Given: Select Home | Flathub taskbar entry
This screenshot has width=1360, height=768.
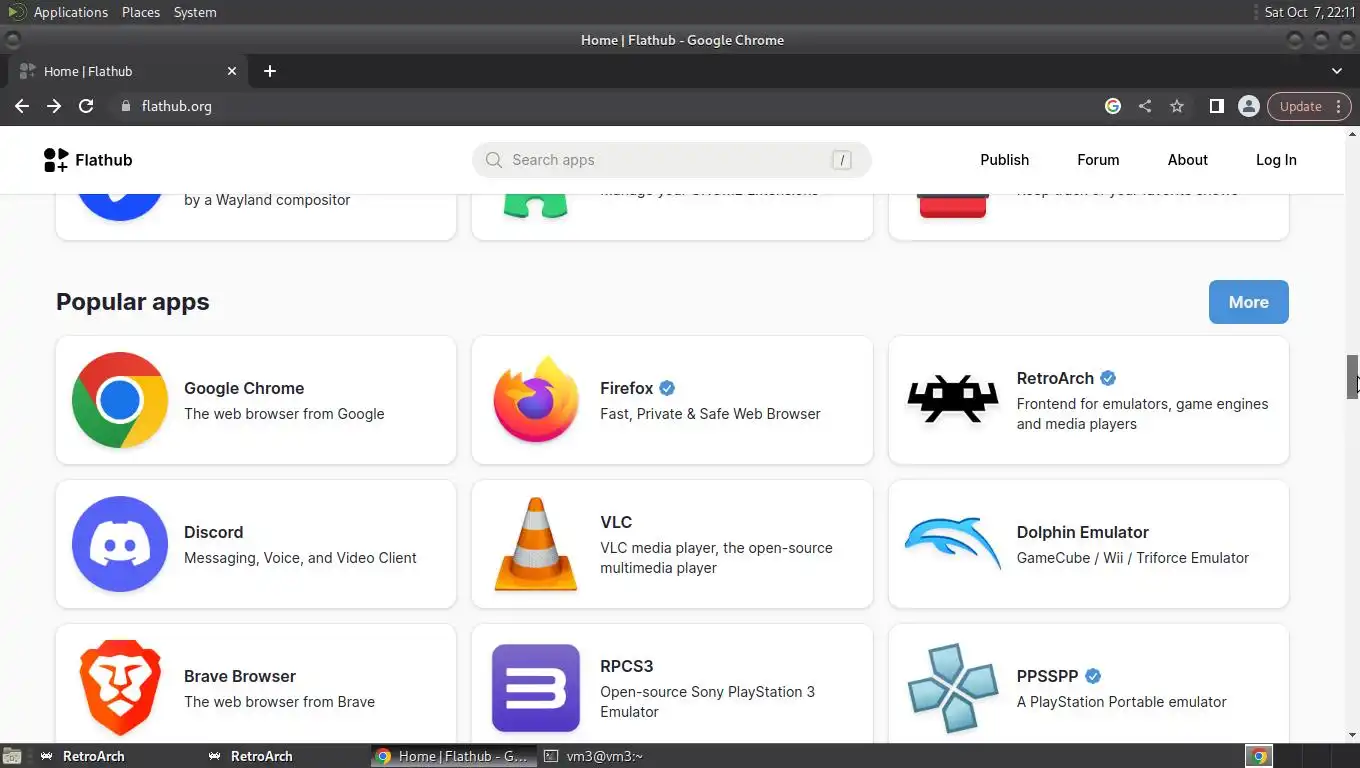Looking at the screenshot, I should click(453, 756).
